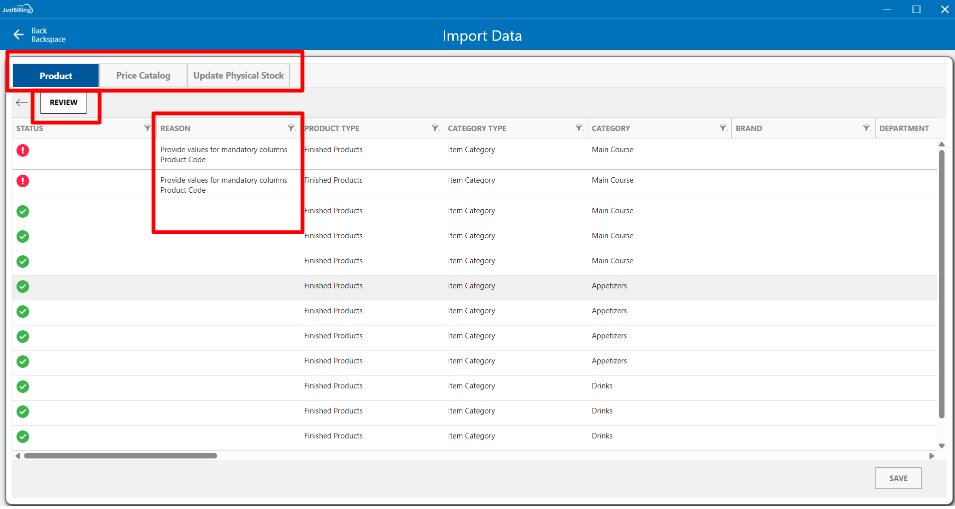Click the vertical scrollbar down arrow
955x509 pixels.
click(940, 446)
